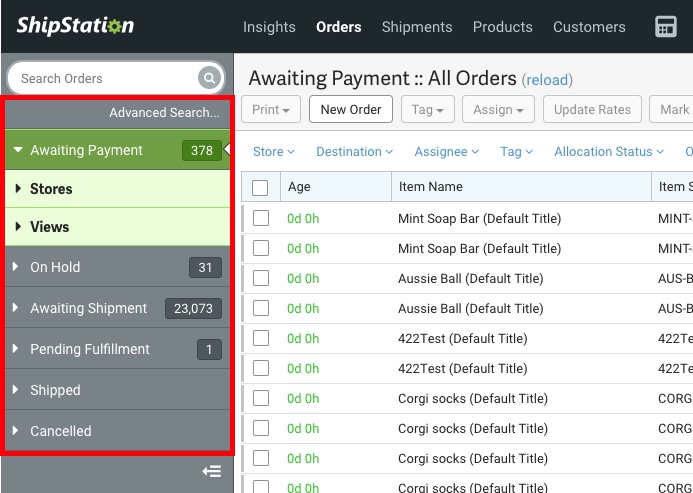Open the Tag button dropdown in toolbar
This screenshot has height=493, width=693.
pos(427,109)
